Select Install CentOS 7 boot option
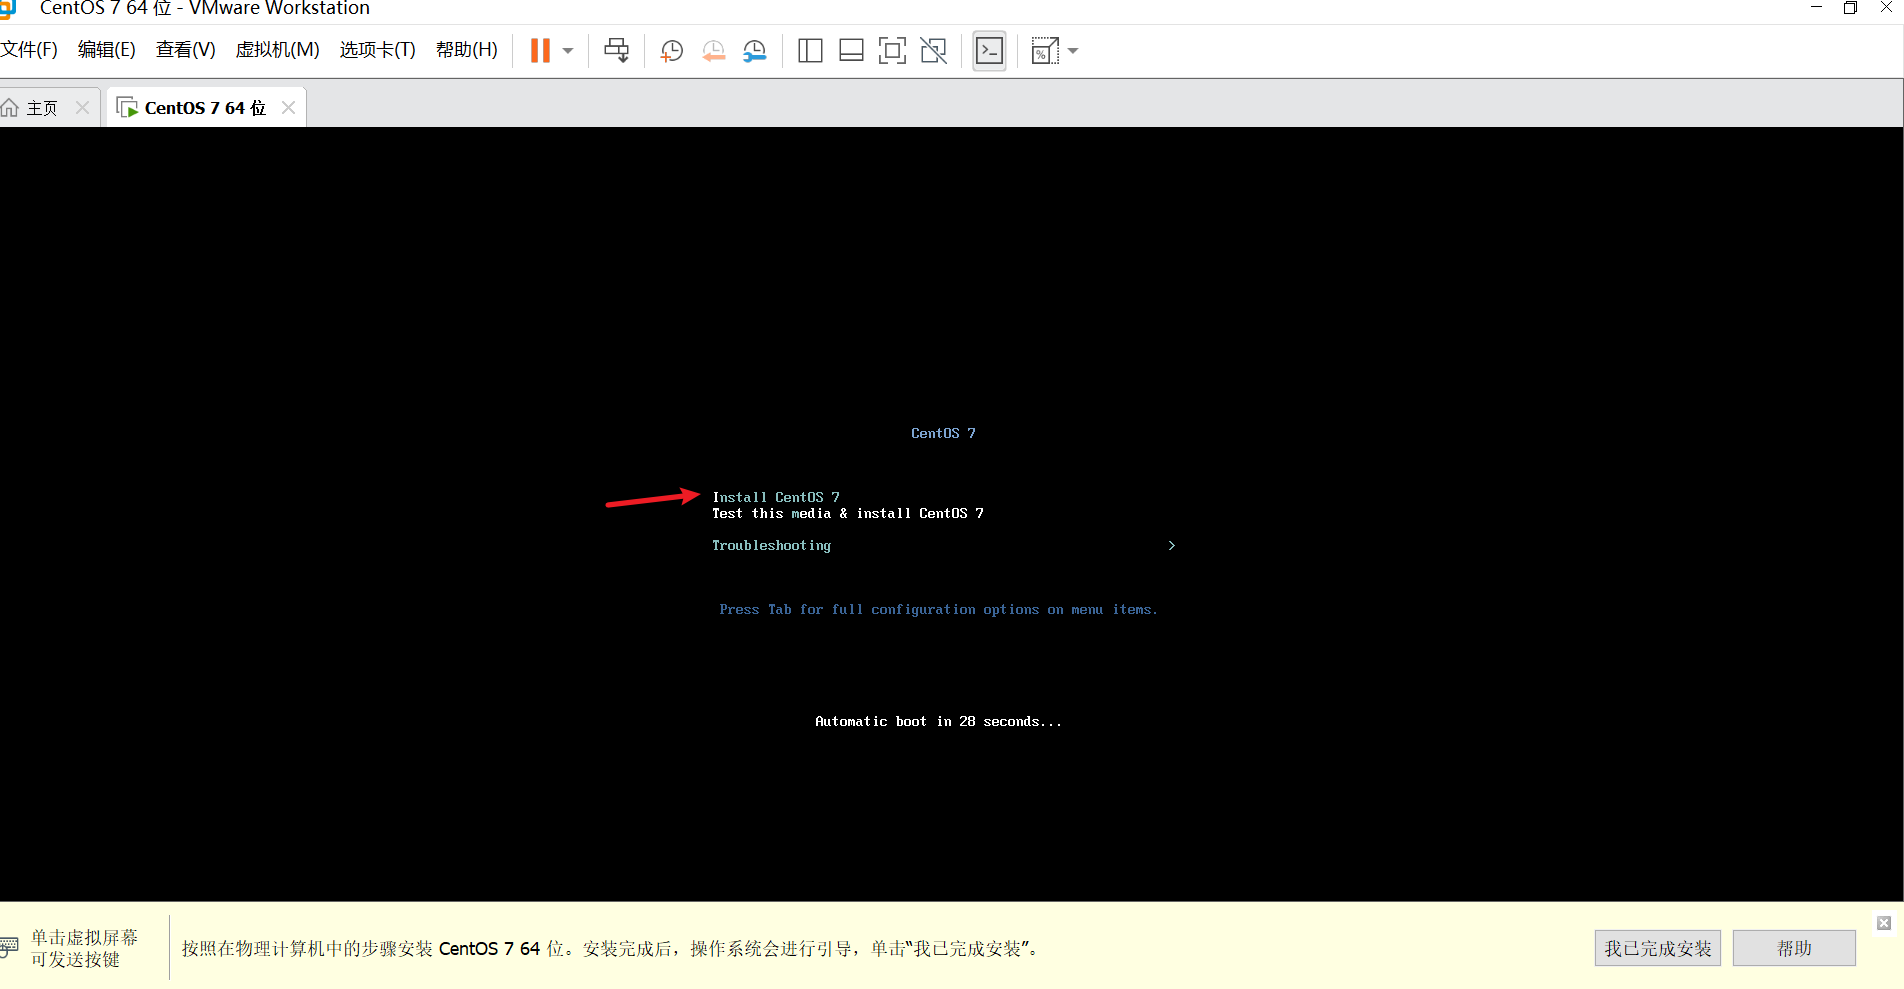Image resolution: width=1904 pixels, height=989 pixels. [776, 497]
